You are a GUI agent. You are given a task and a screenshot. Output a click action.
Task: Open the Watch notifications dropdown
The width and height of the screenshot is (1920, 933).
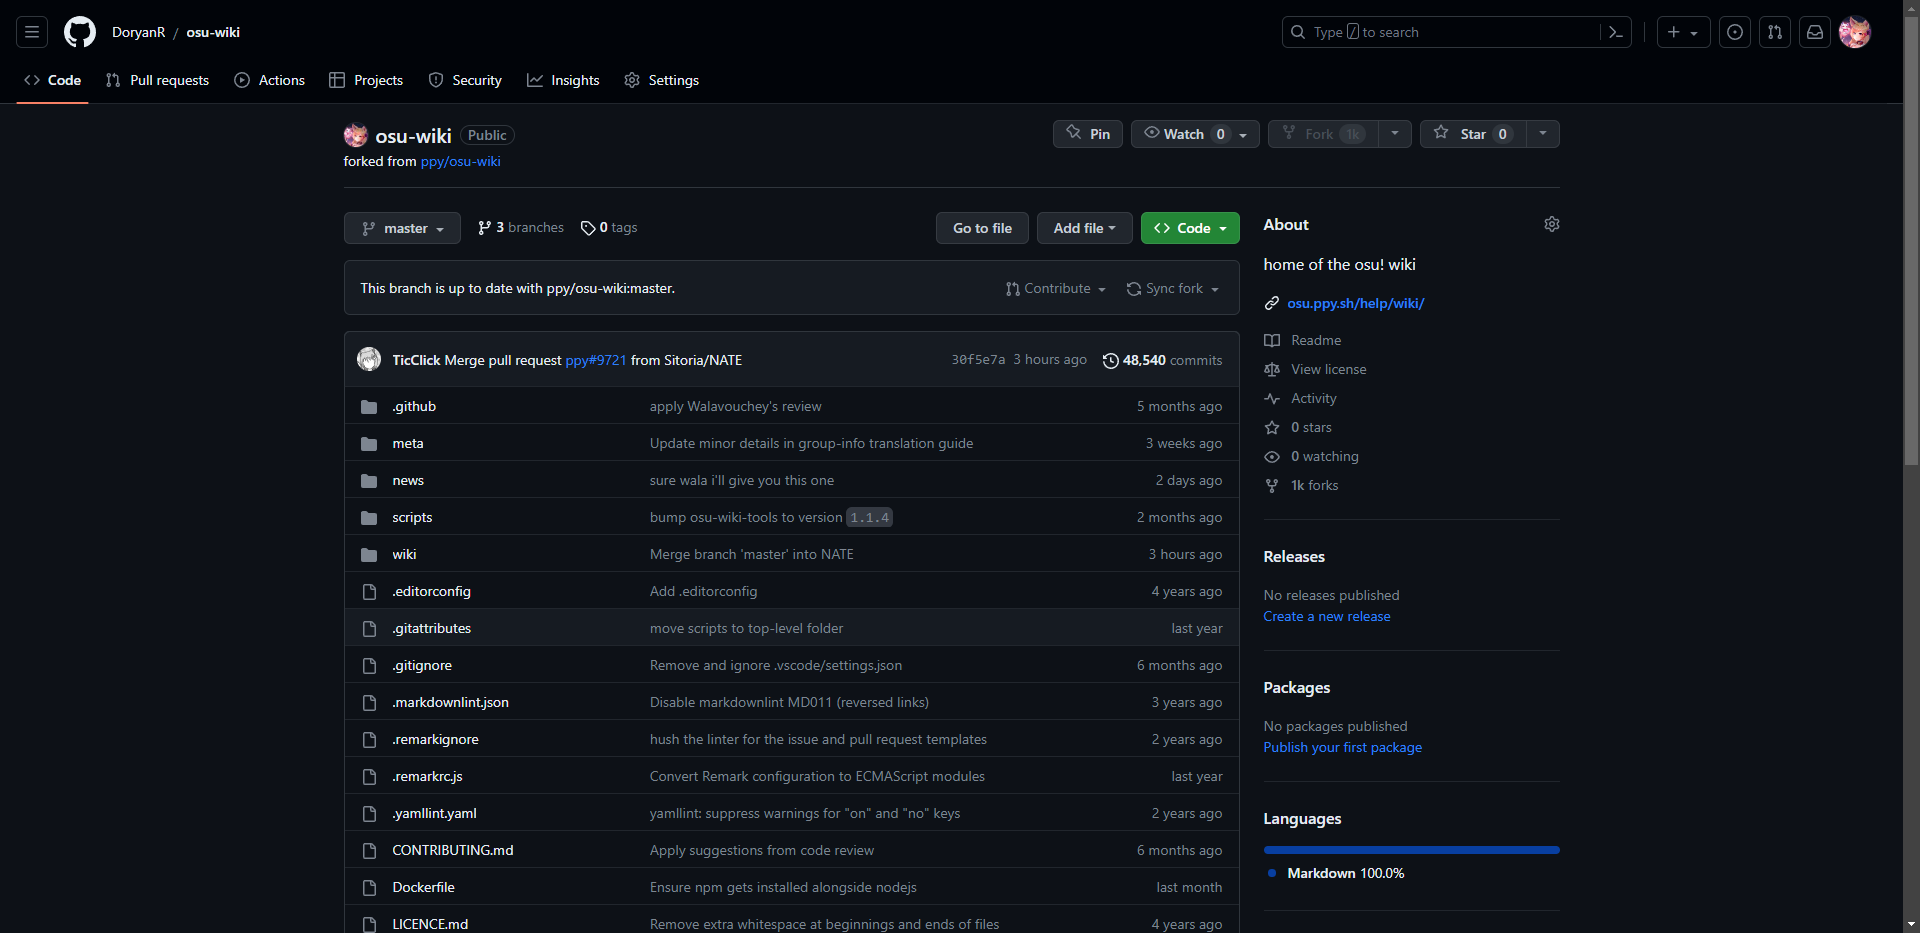pos(1195,134)
